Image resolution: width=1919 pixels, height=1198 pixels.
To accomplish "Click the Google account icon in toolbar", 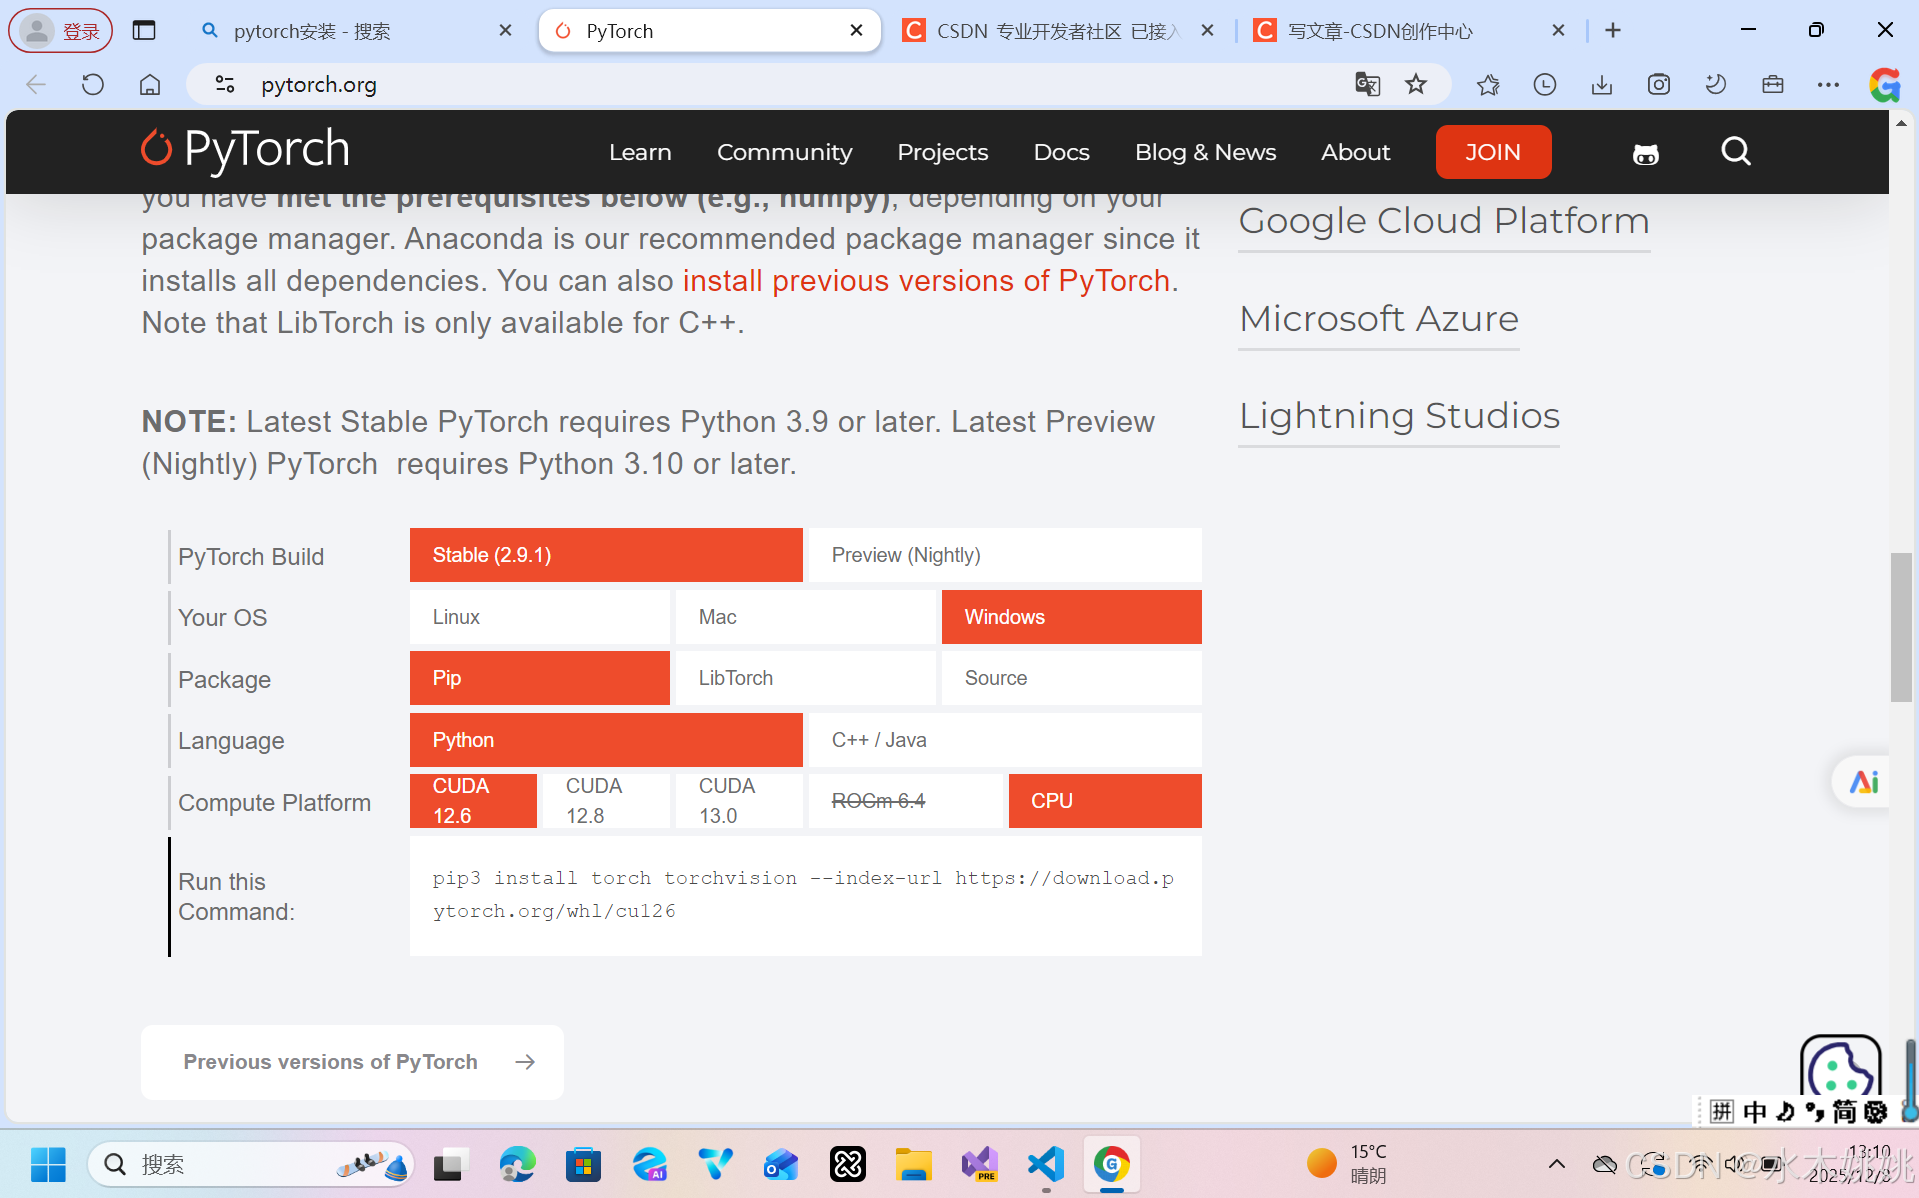I will point(1885,85).
